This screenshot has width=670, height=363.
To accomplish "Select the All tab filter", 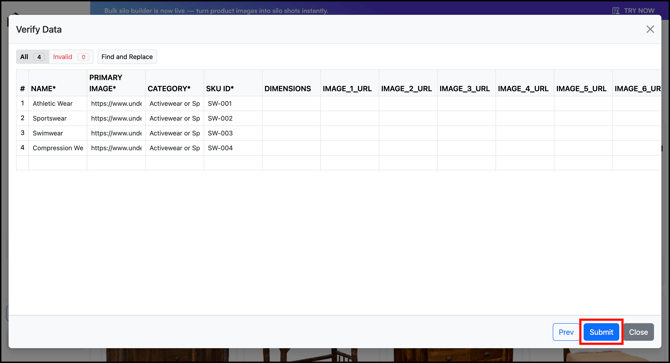I will (32, 57).
